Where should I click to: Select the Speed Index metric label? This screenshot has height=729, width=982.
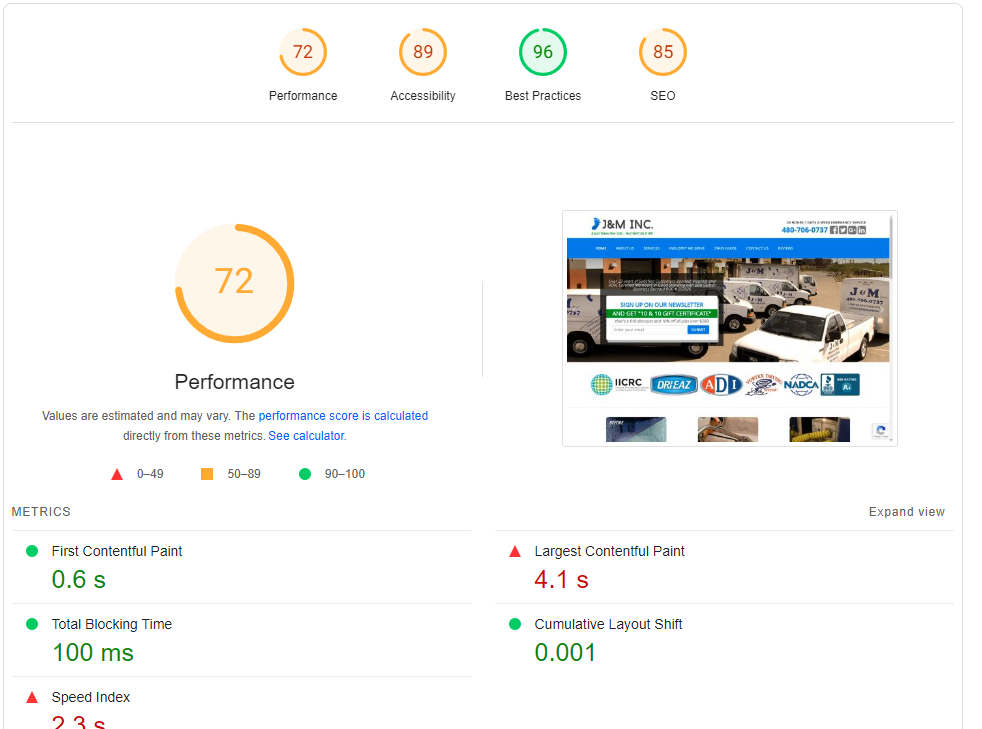(x=91, y=697)
